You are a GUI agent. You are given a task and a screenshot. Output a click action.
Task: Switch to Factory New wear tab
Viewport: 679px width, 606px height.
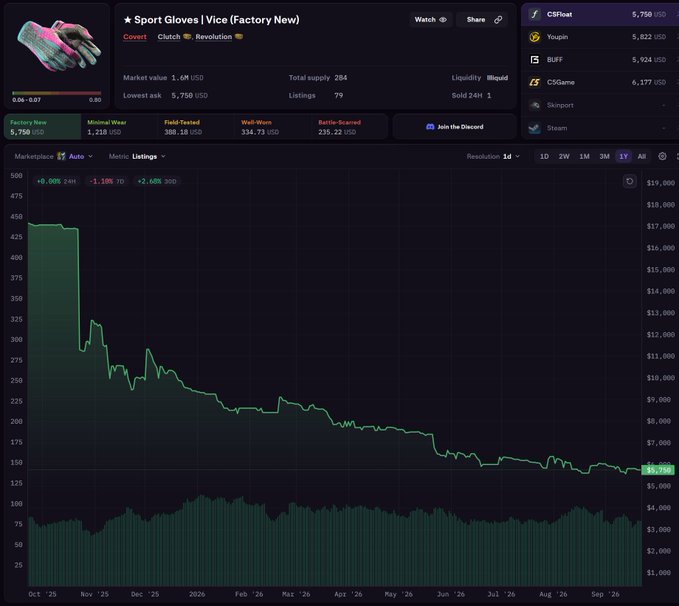pos(43,127)
